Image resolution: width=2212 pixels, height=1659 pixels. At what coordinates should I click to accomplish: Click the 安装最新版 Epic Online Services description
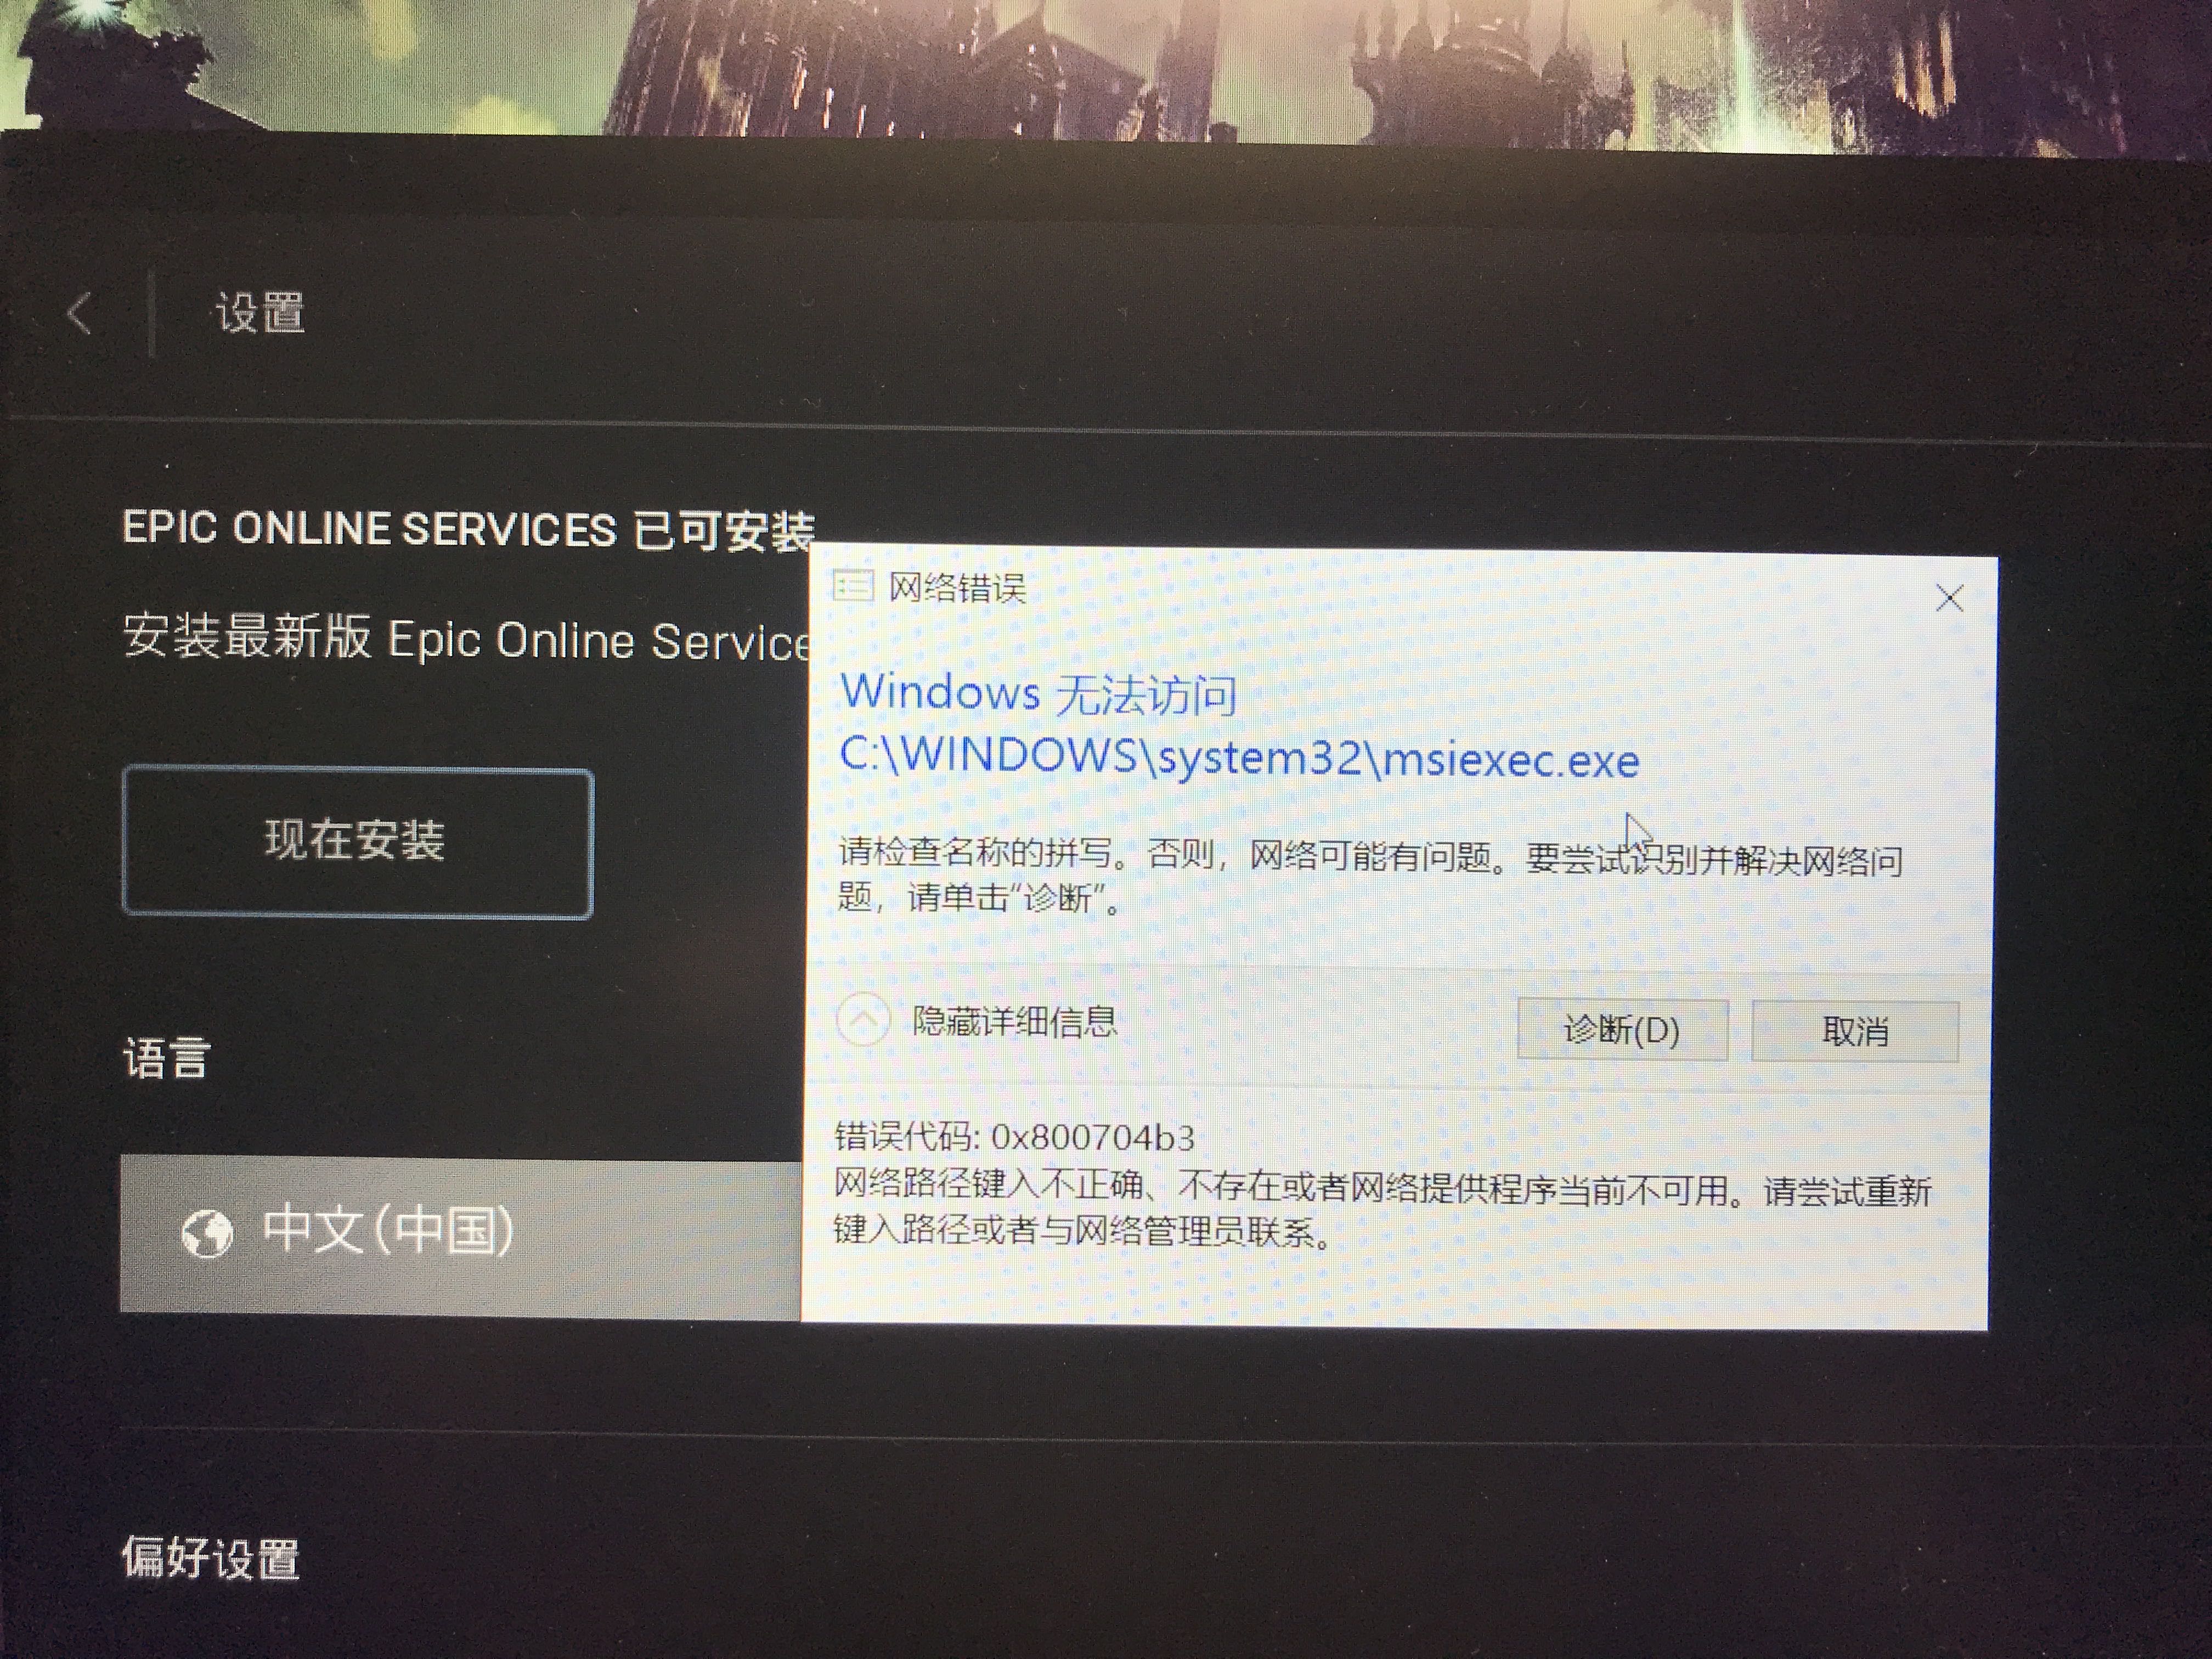466,639
